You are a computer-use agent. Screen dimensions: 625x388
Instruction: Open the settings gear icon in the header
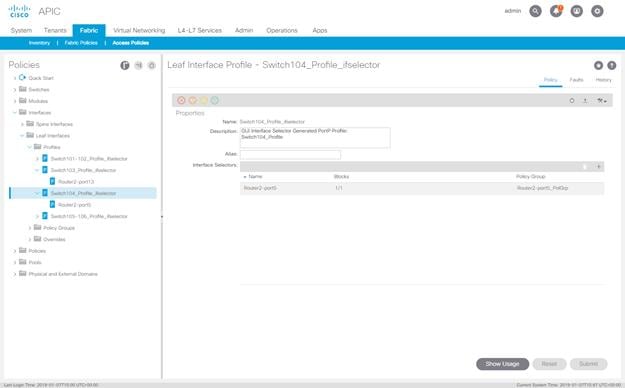597,11
